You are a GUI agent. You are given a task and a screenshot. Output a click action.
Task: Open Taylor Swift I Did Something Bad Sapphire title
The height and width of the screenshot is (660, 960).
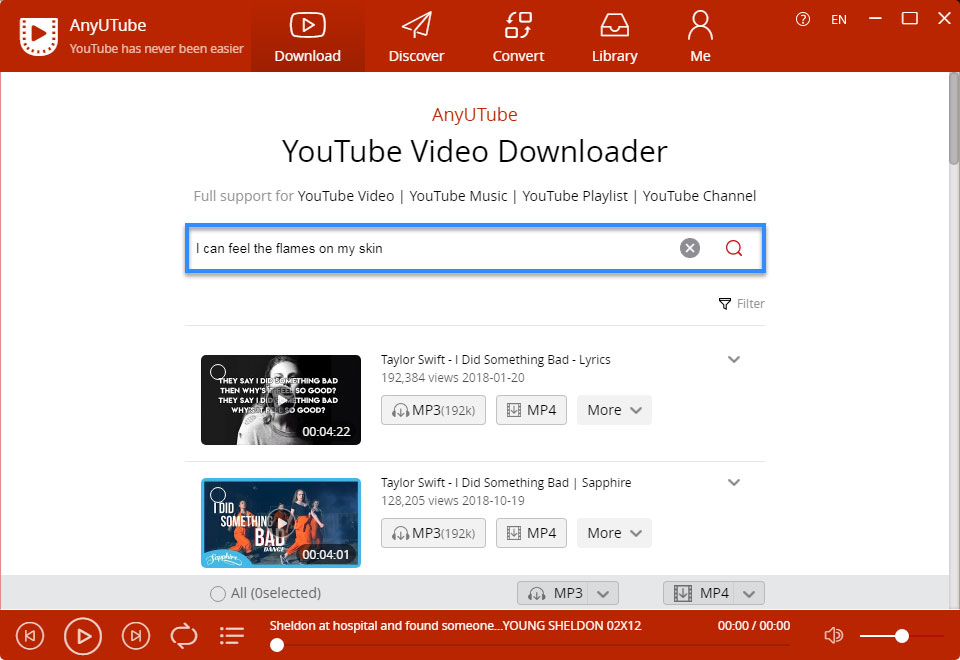(x=506, y=482)
